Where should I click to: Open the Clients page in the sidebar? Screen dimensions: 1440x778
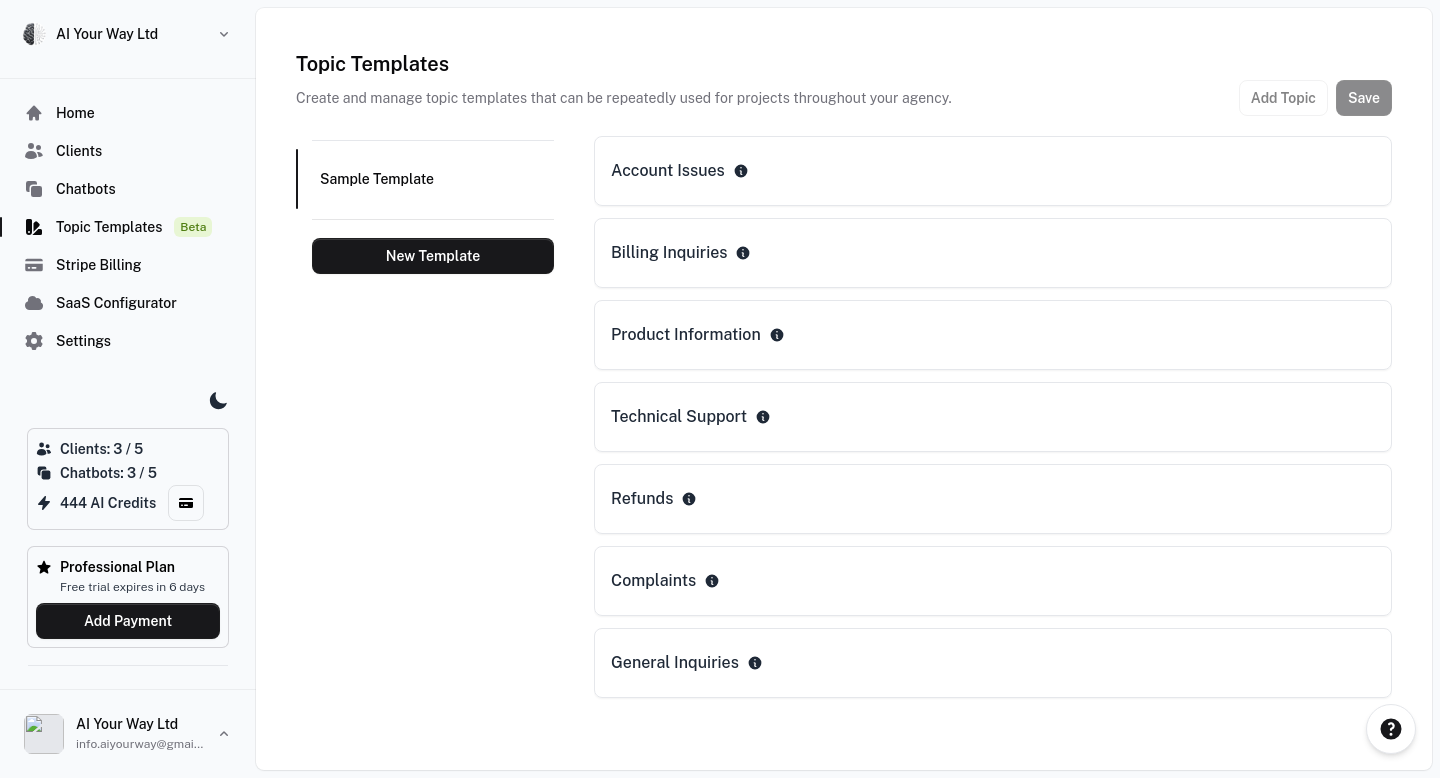click(79, 151)
